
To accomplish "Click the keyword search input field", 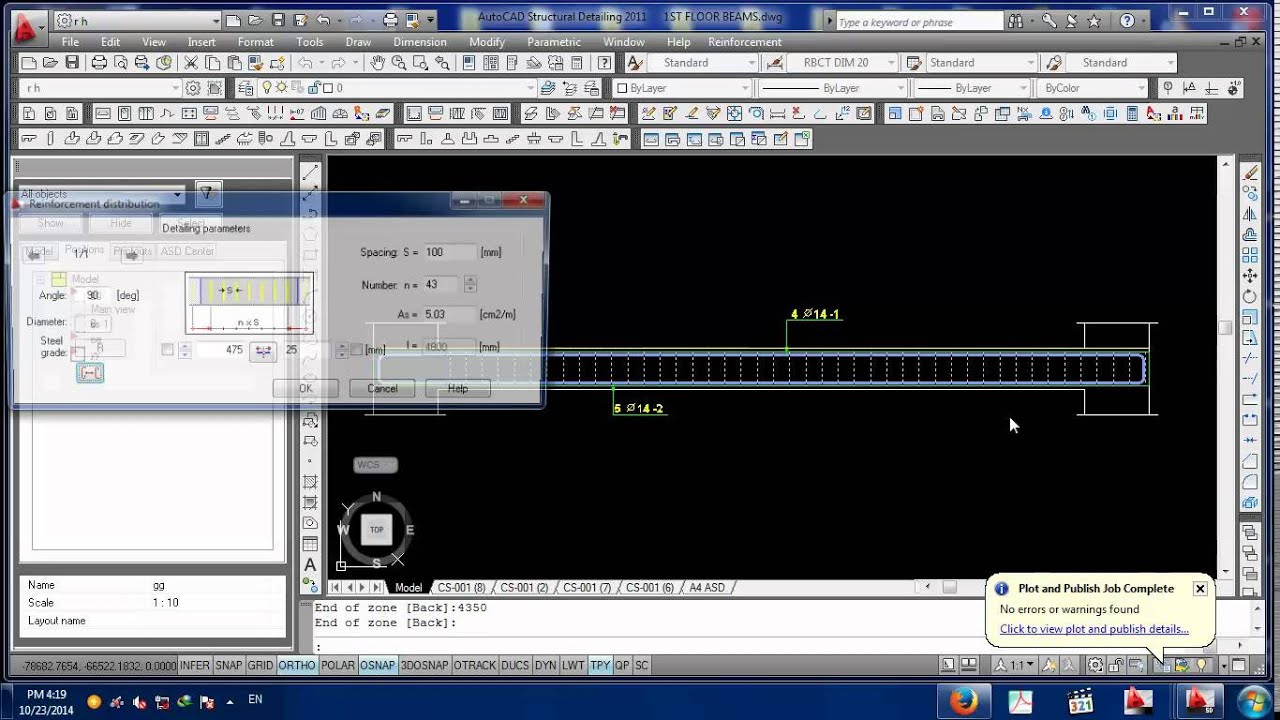I will [x=918, y=21].
